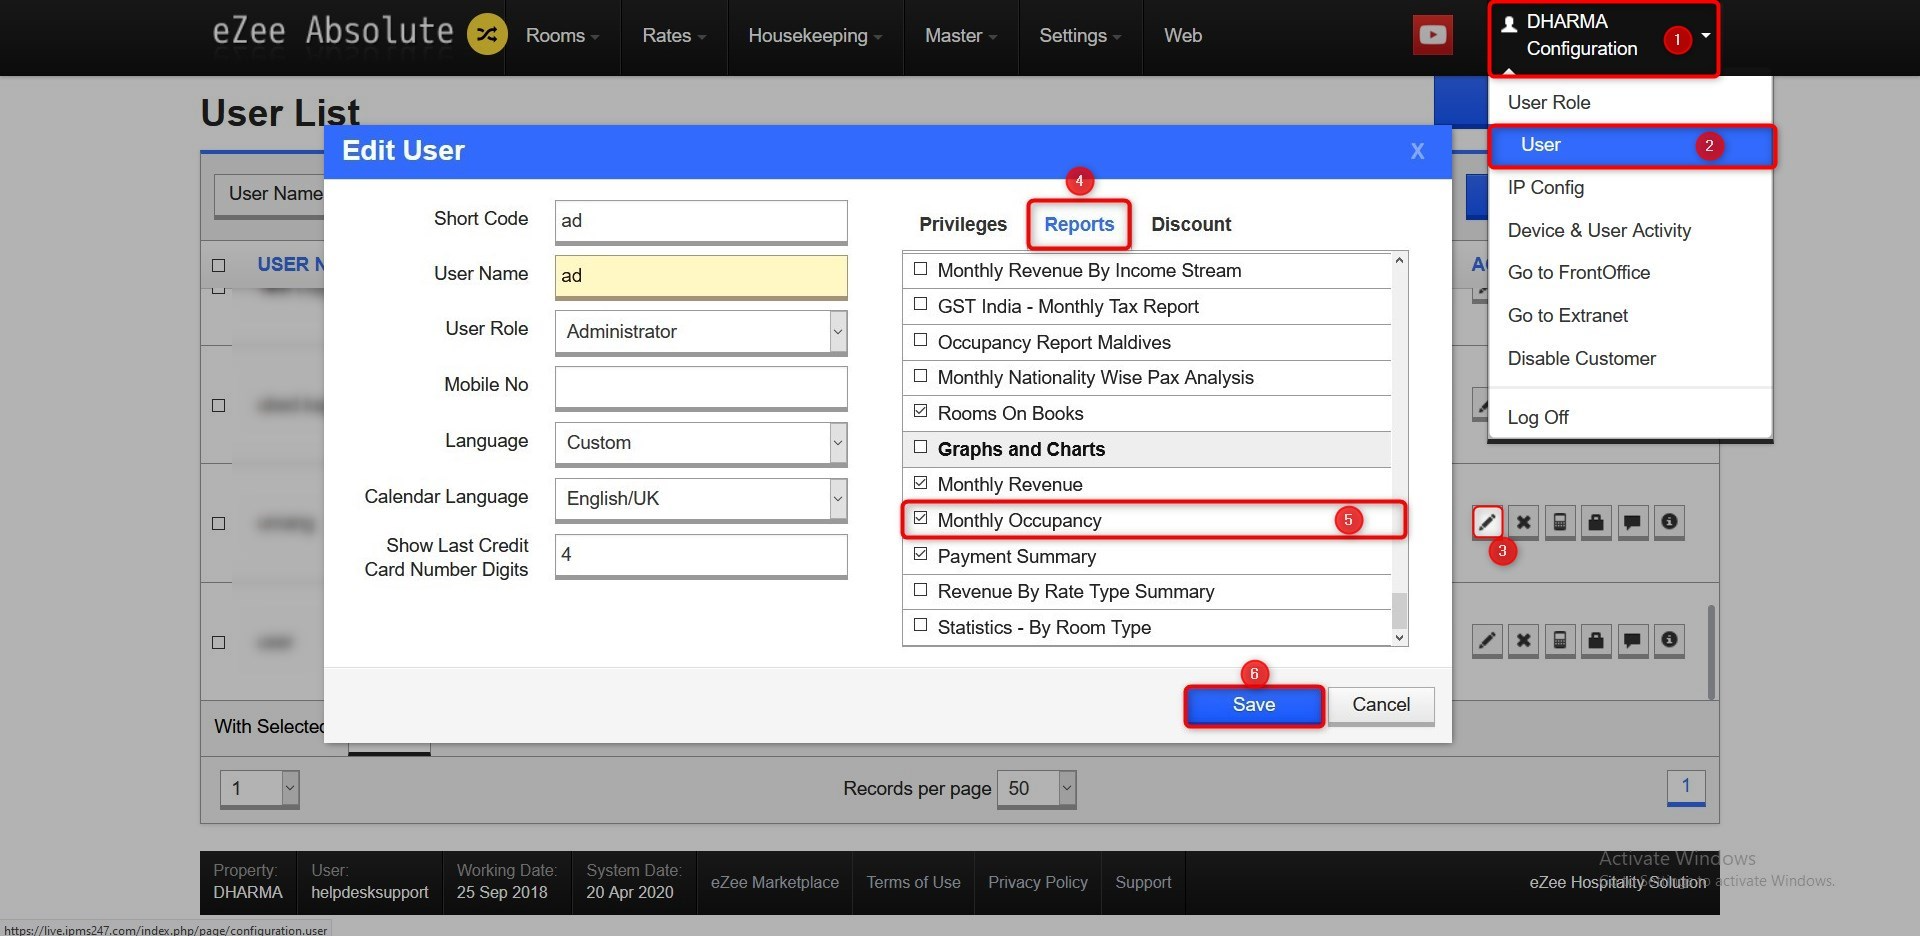Switch to the Reports tab
This screenshot has height=936, width=1920.
[x=1079, y=224]
